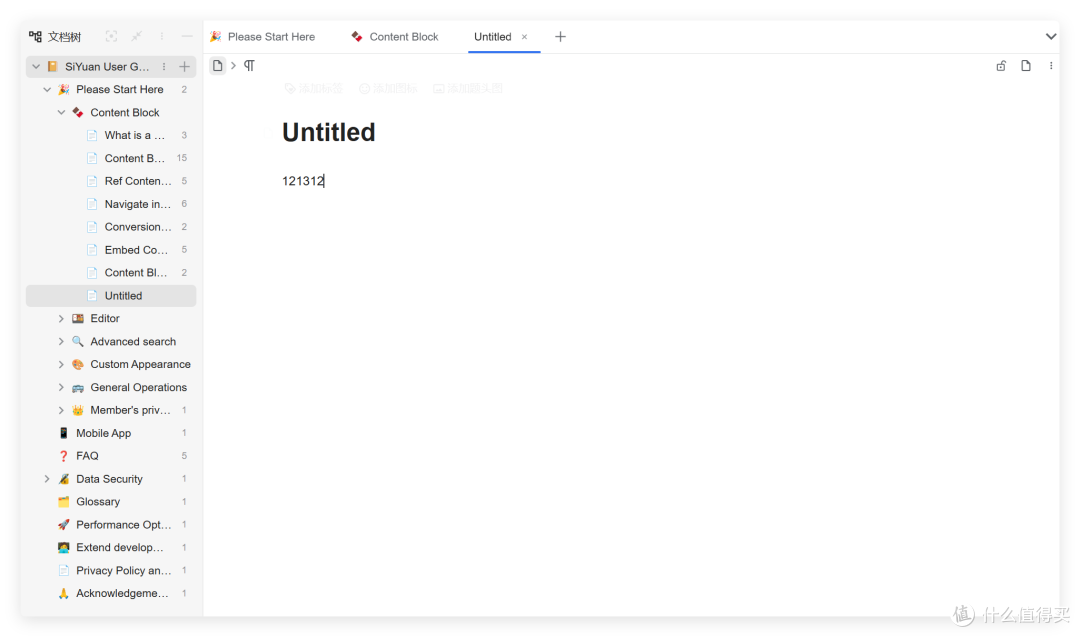Open 'Performance Opt...' document
Image resolution: width=1080 pixels, height=637 pixels.
click(111, 525)
